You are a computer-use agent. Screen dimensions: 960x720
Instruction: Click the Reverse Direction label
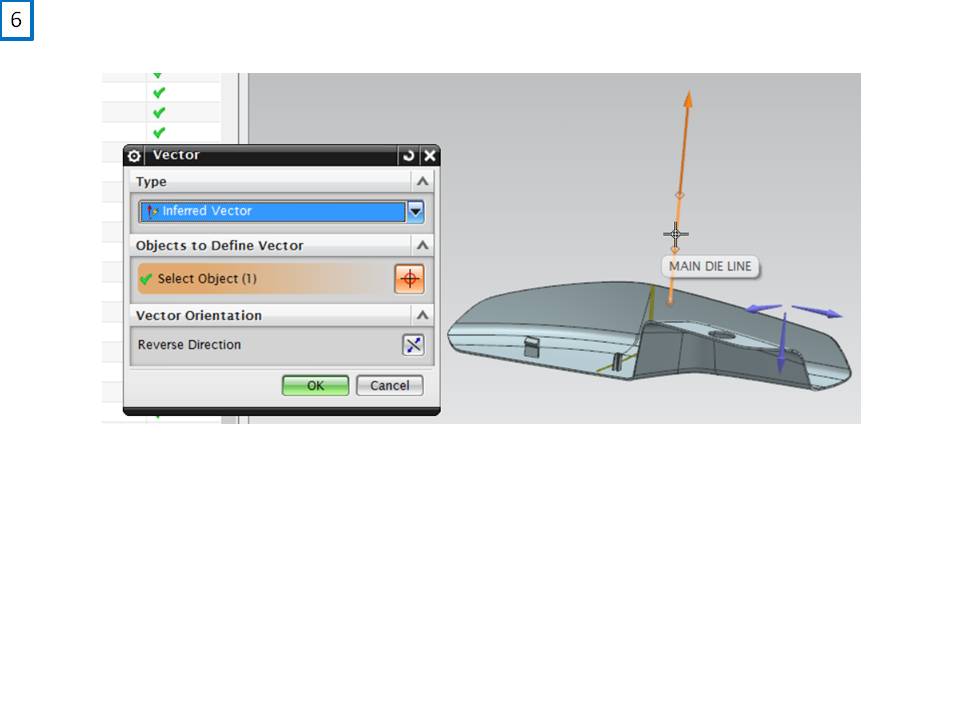point(189,345)
